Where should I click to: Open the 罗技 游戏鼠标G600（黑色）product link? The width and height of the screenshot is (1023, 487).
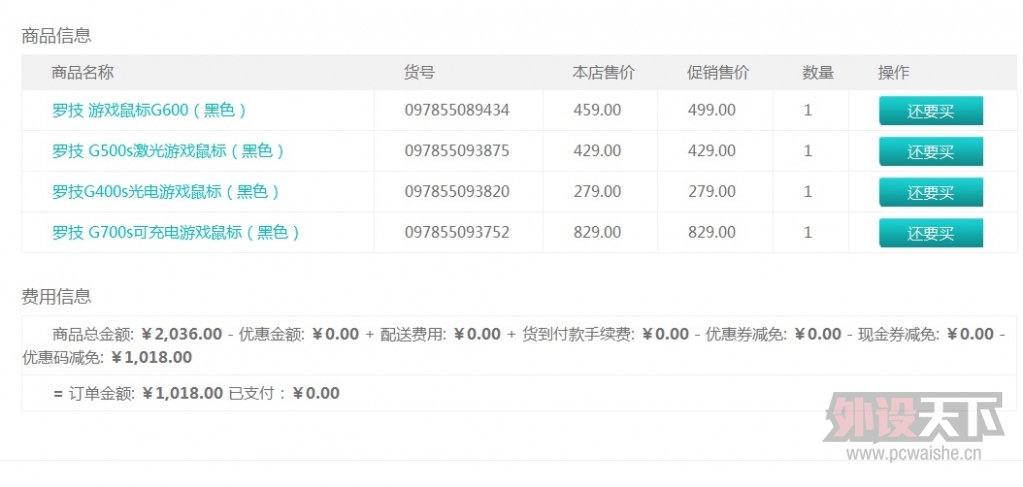[150, 110]
